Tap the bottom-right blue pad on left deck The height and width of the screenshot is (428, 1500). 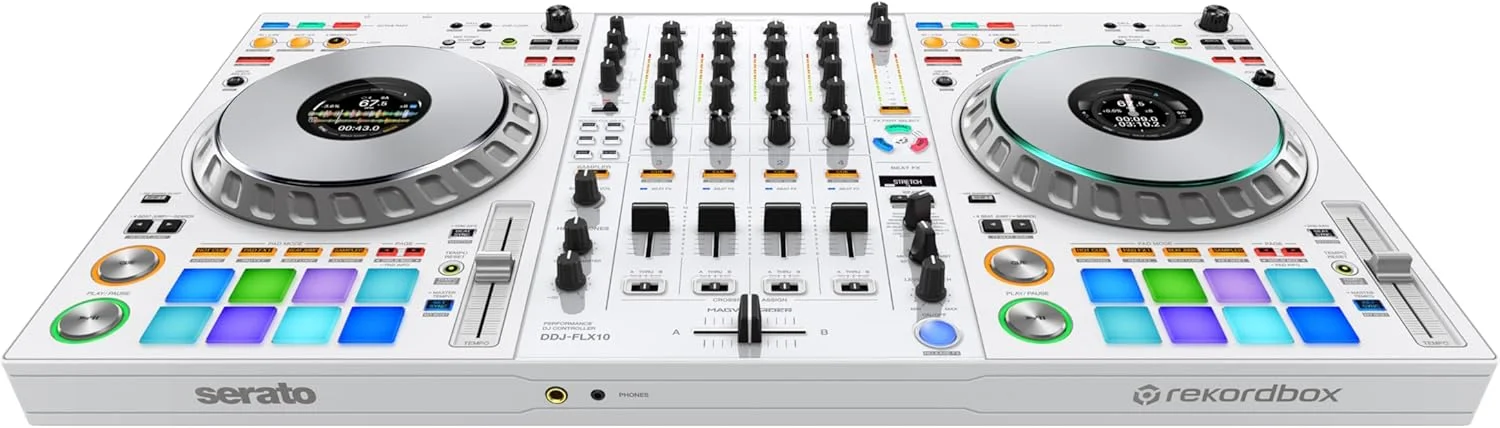[x=369, y=325]
